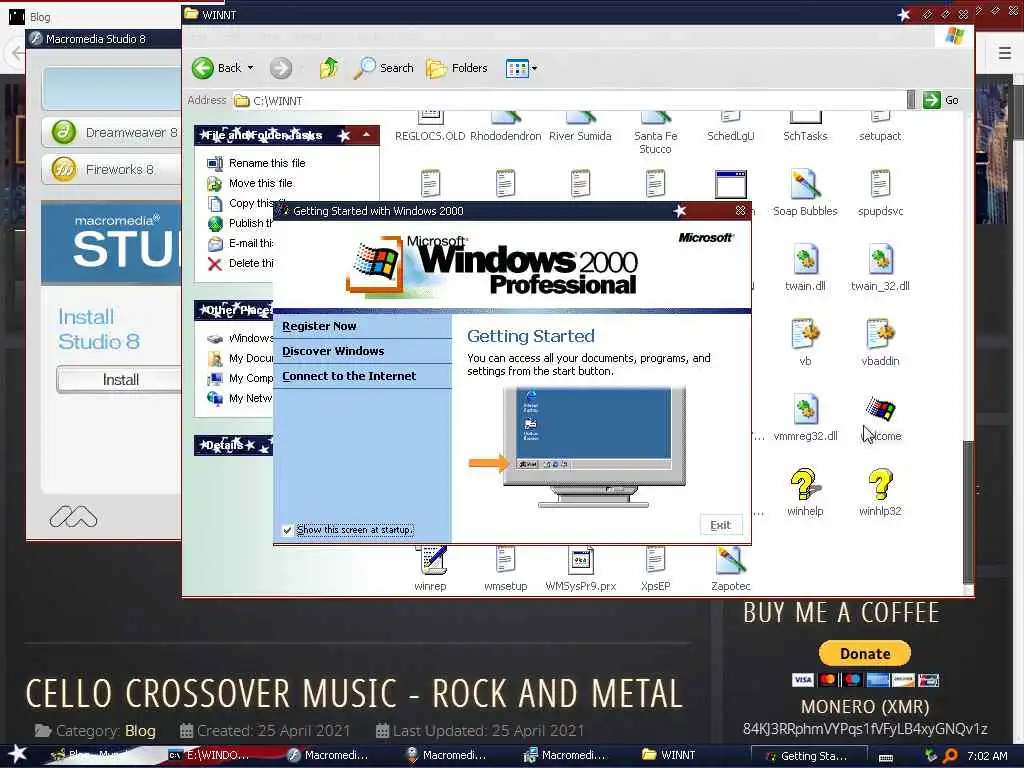Switch to Getting Sta... taskbar button
The width and height of the screenshot is (1024, 768).
point(808,756)
